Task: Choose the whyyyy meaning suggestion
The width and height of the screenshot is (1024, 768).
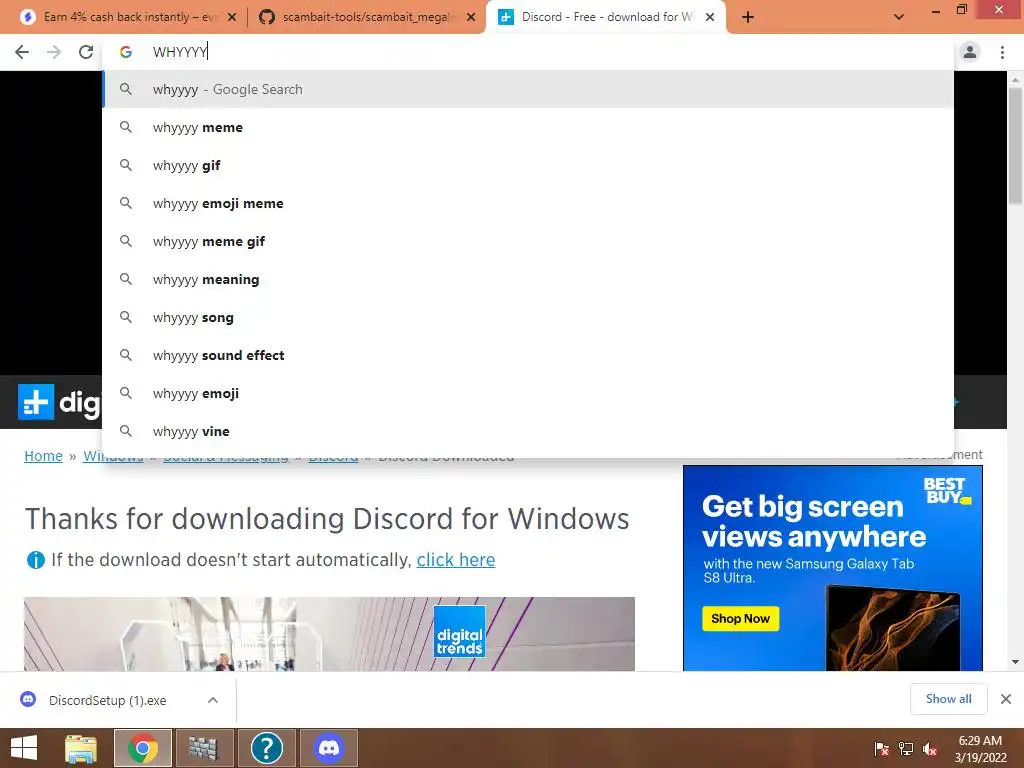Action: point(528,279)
